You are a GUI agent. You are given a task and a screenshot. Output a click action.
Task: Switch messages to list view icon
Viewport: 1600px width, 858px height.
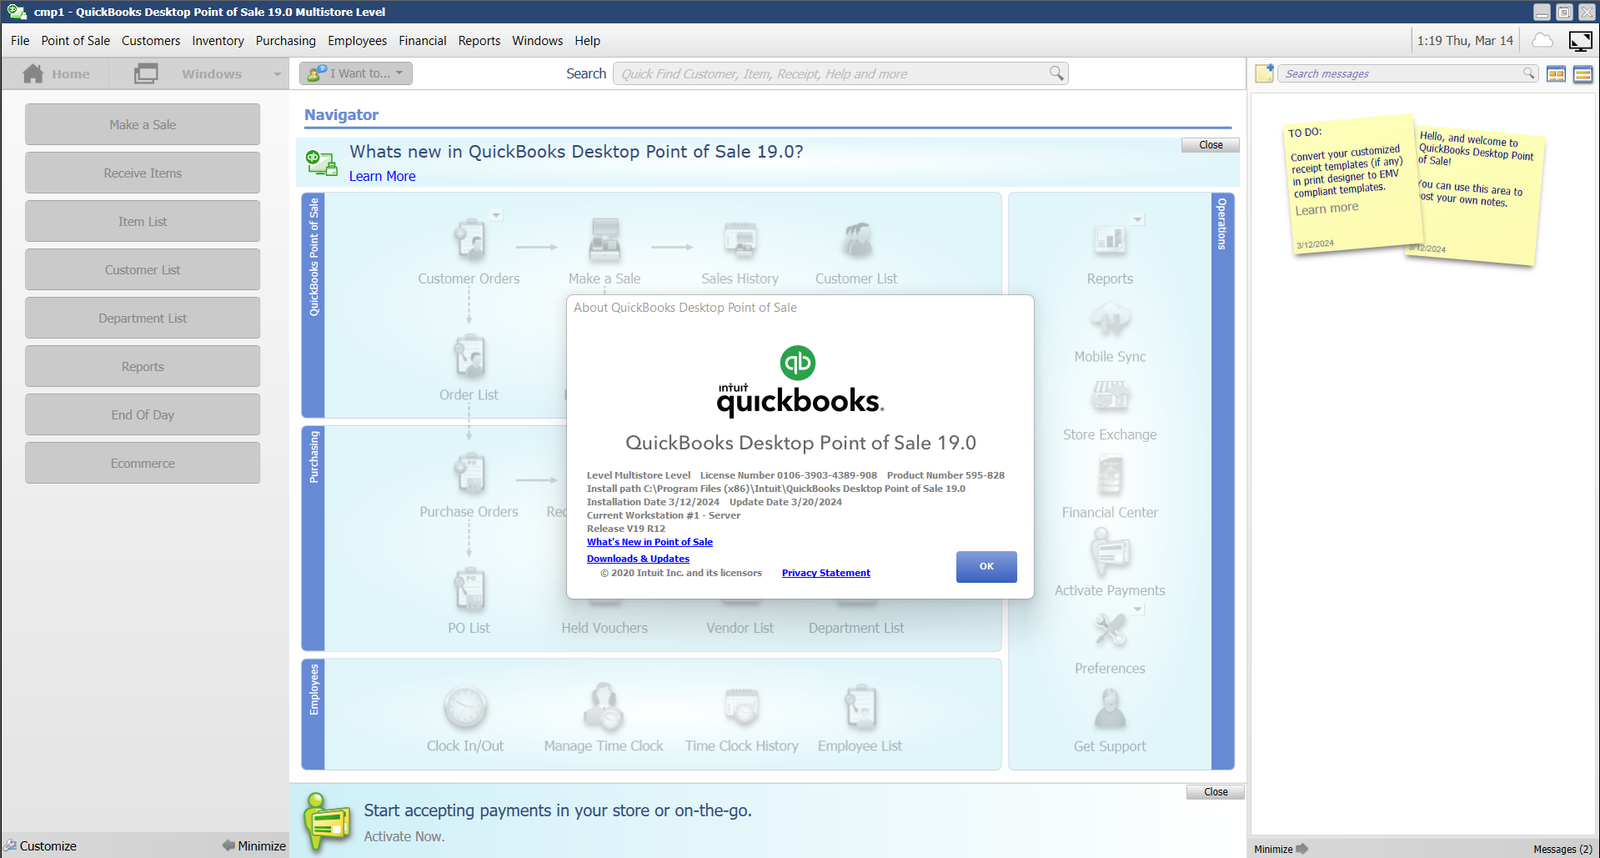coord(1583,74)
